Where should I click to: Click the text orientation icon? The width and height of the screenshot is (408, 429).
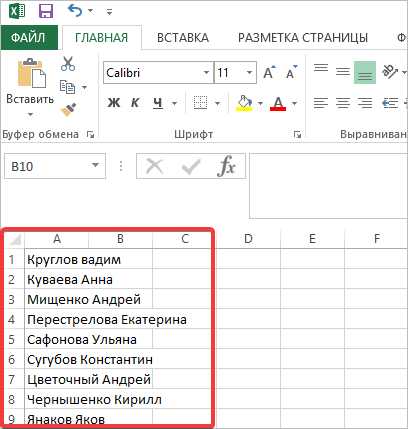[x=390, y=72]
